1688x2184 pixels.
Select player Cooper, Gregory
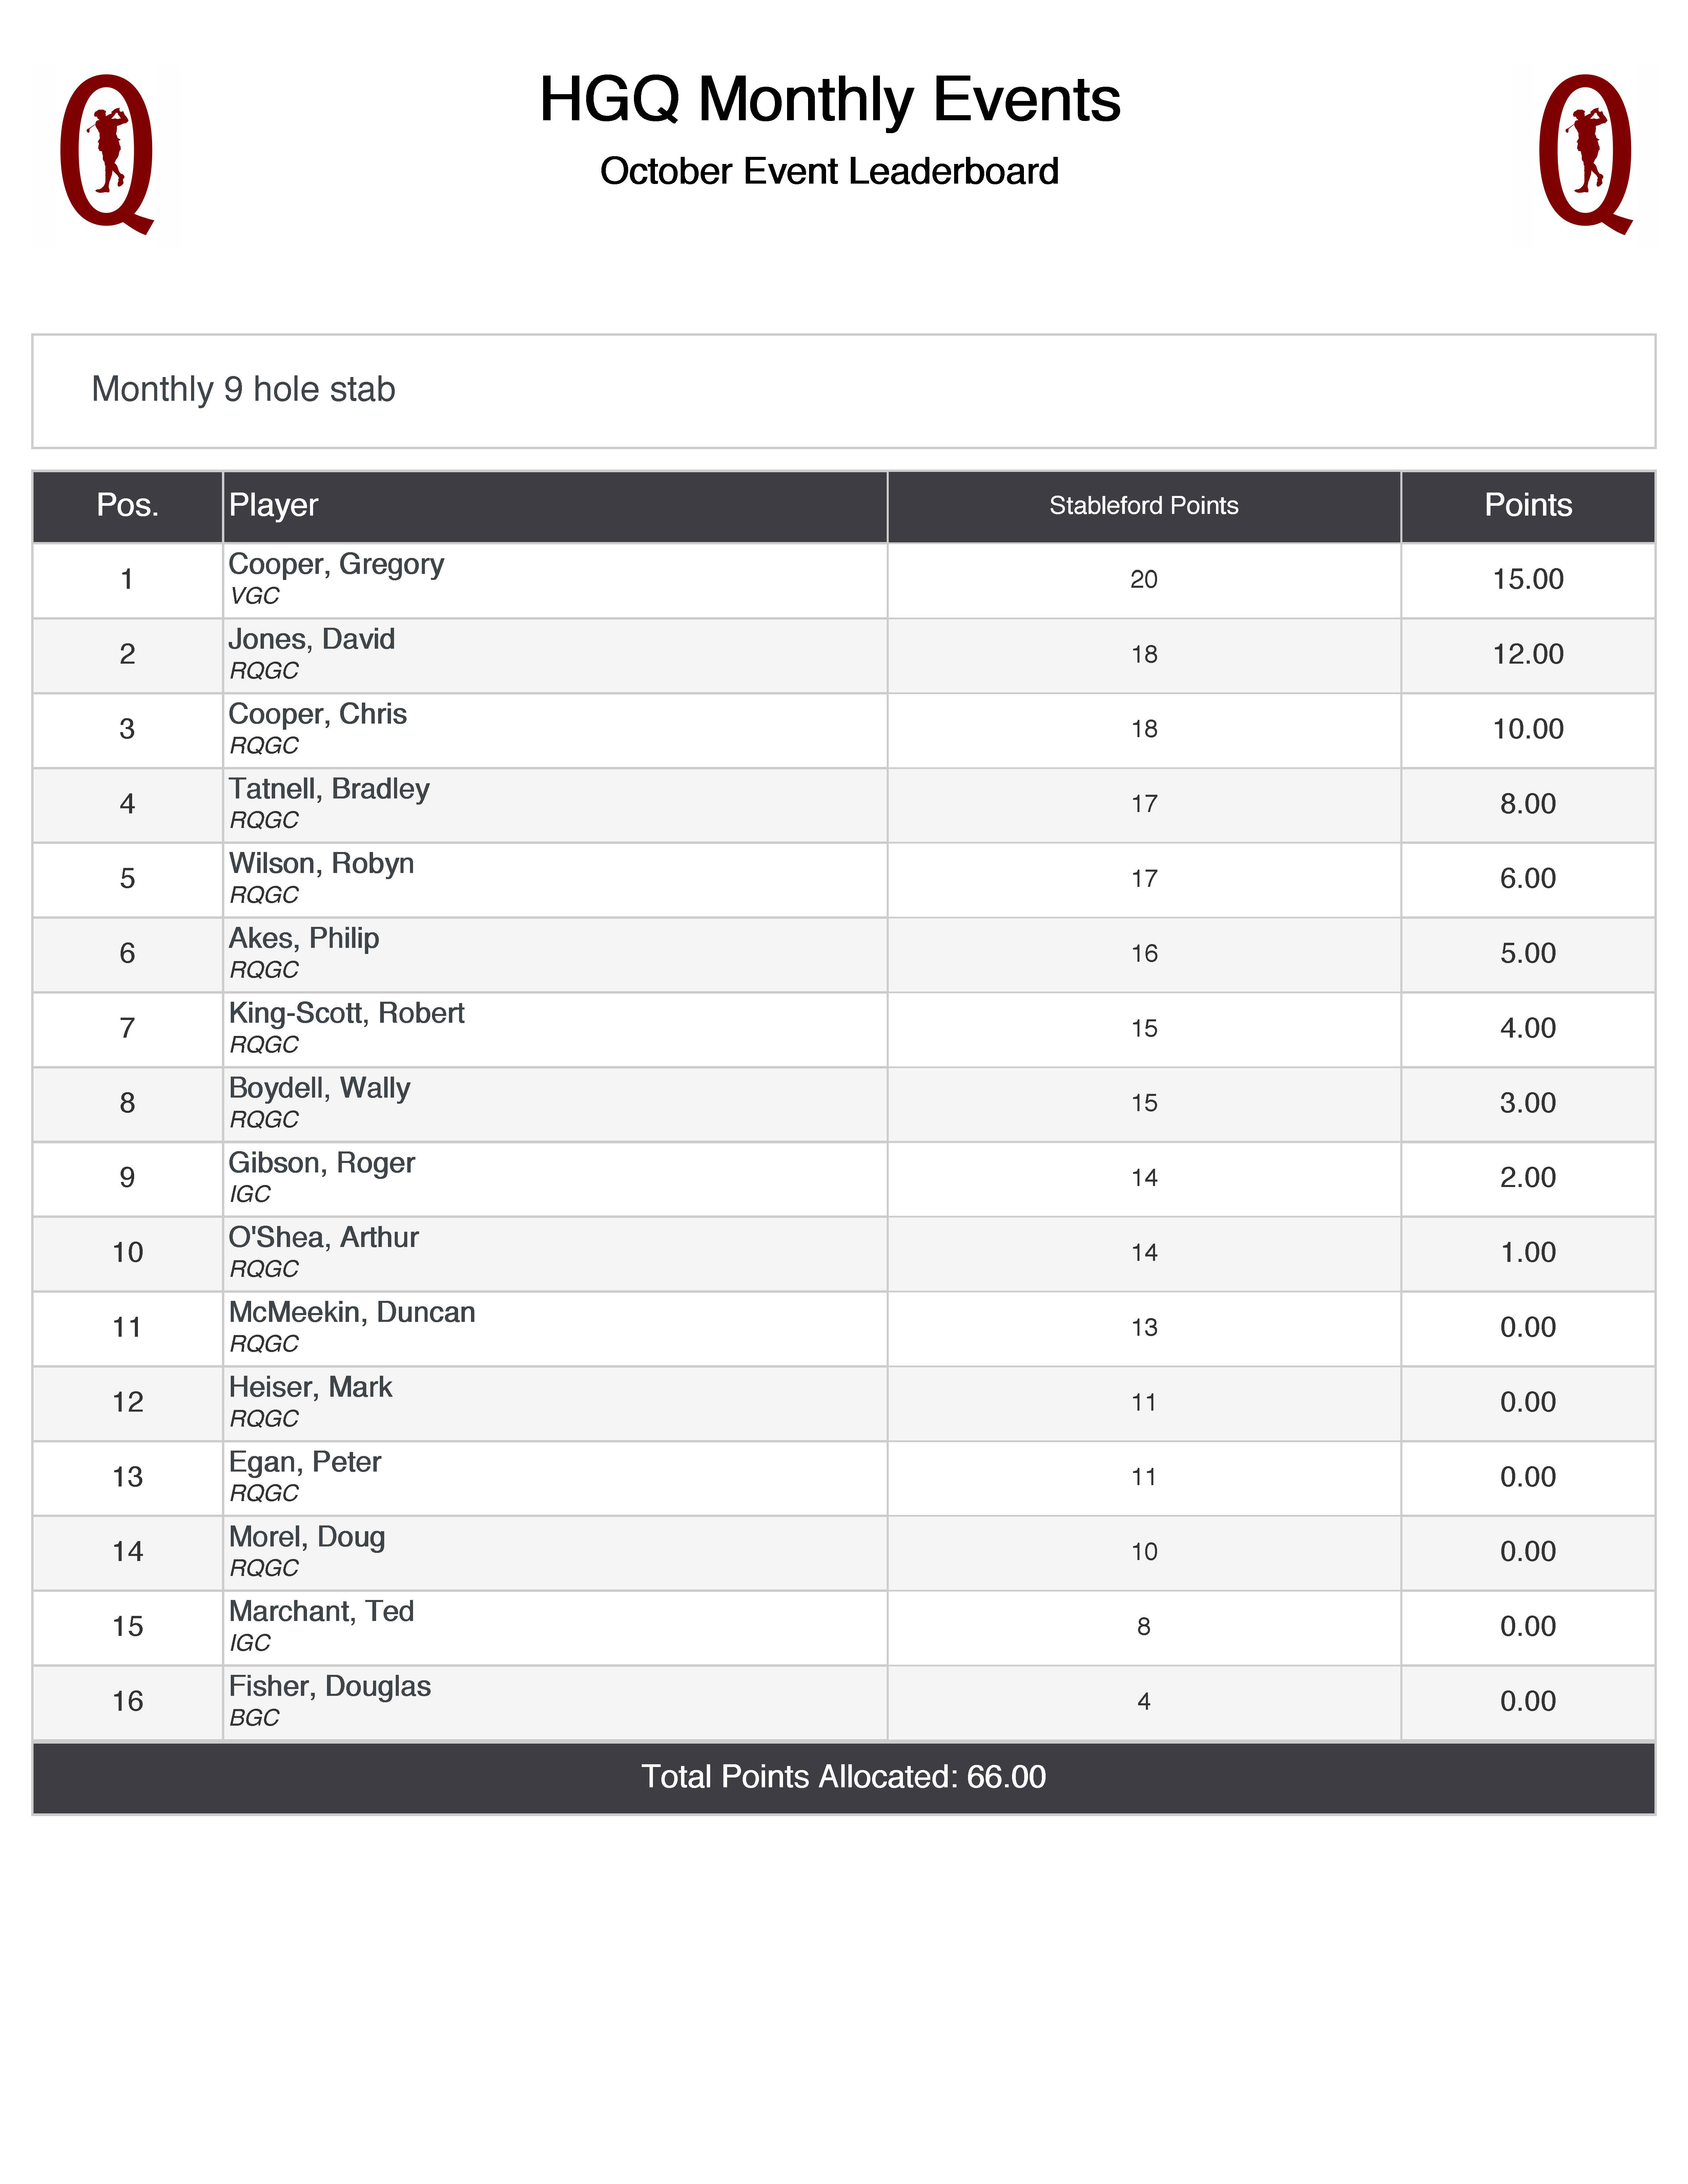point(336,565)
